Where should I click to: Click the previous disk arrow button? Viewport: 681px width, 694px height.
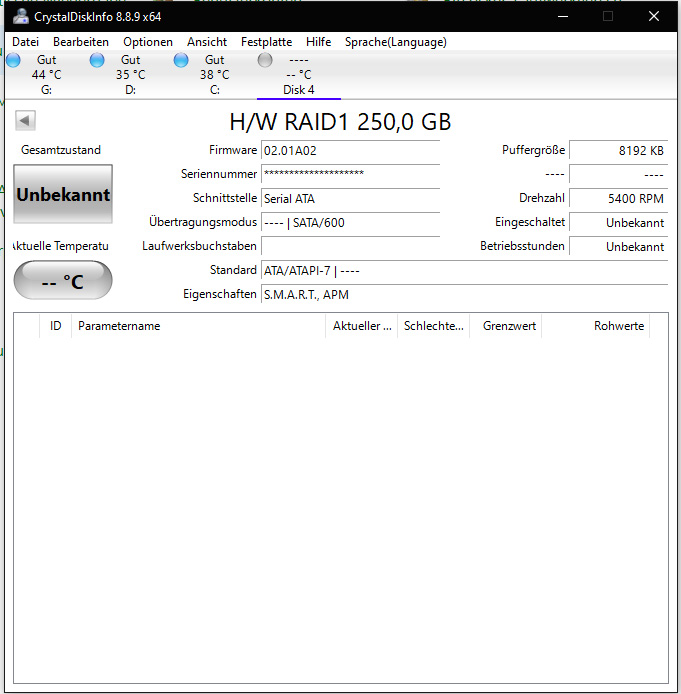[25, 120]
